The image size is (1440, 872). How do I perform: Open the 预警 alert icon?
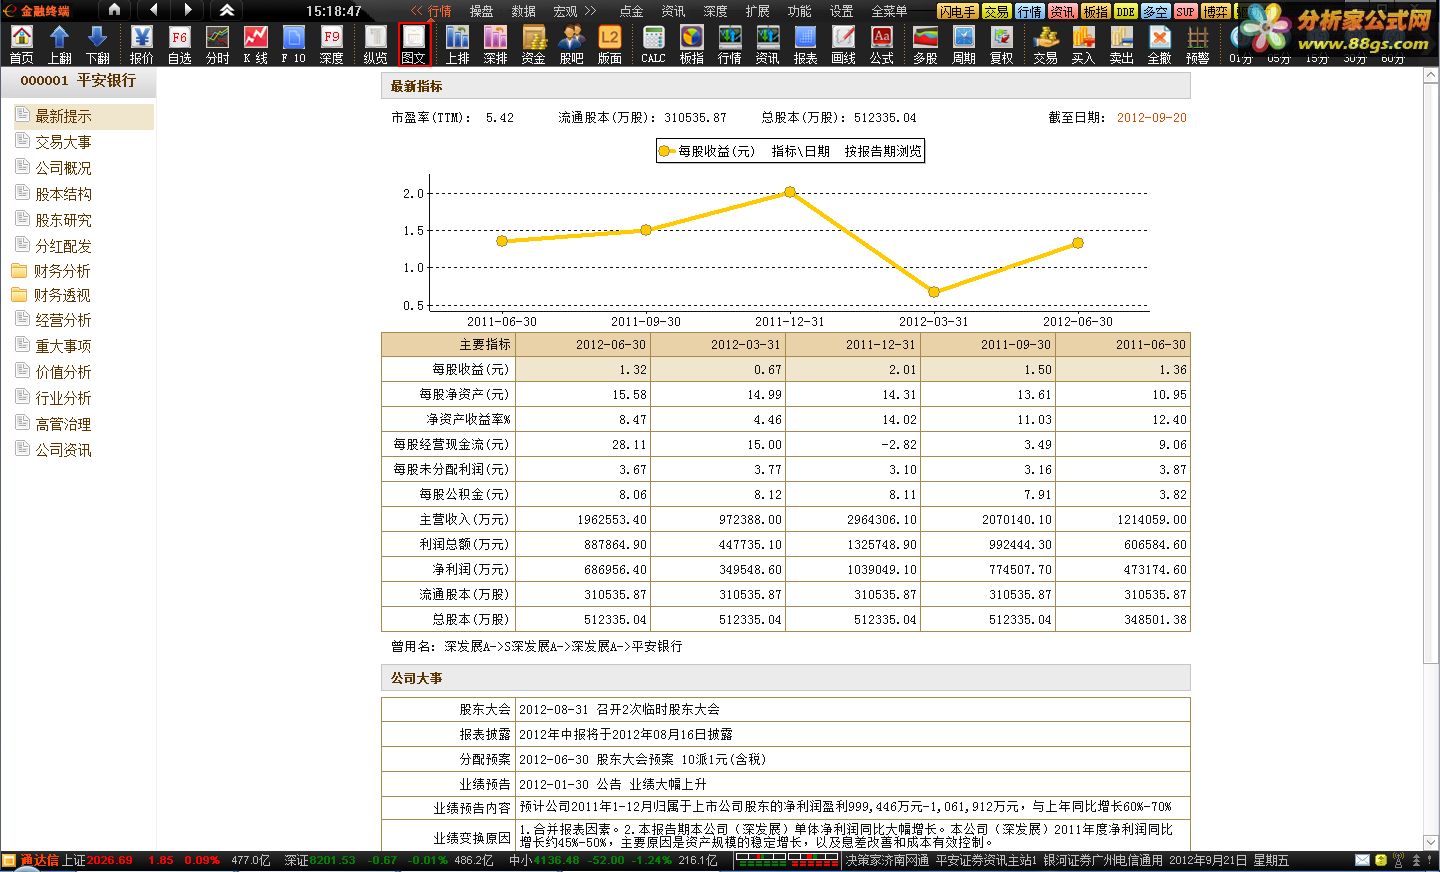click(1197, 44)
